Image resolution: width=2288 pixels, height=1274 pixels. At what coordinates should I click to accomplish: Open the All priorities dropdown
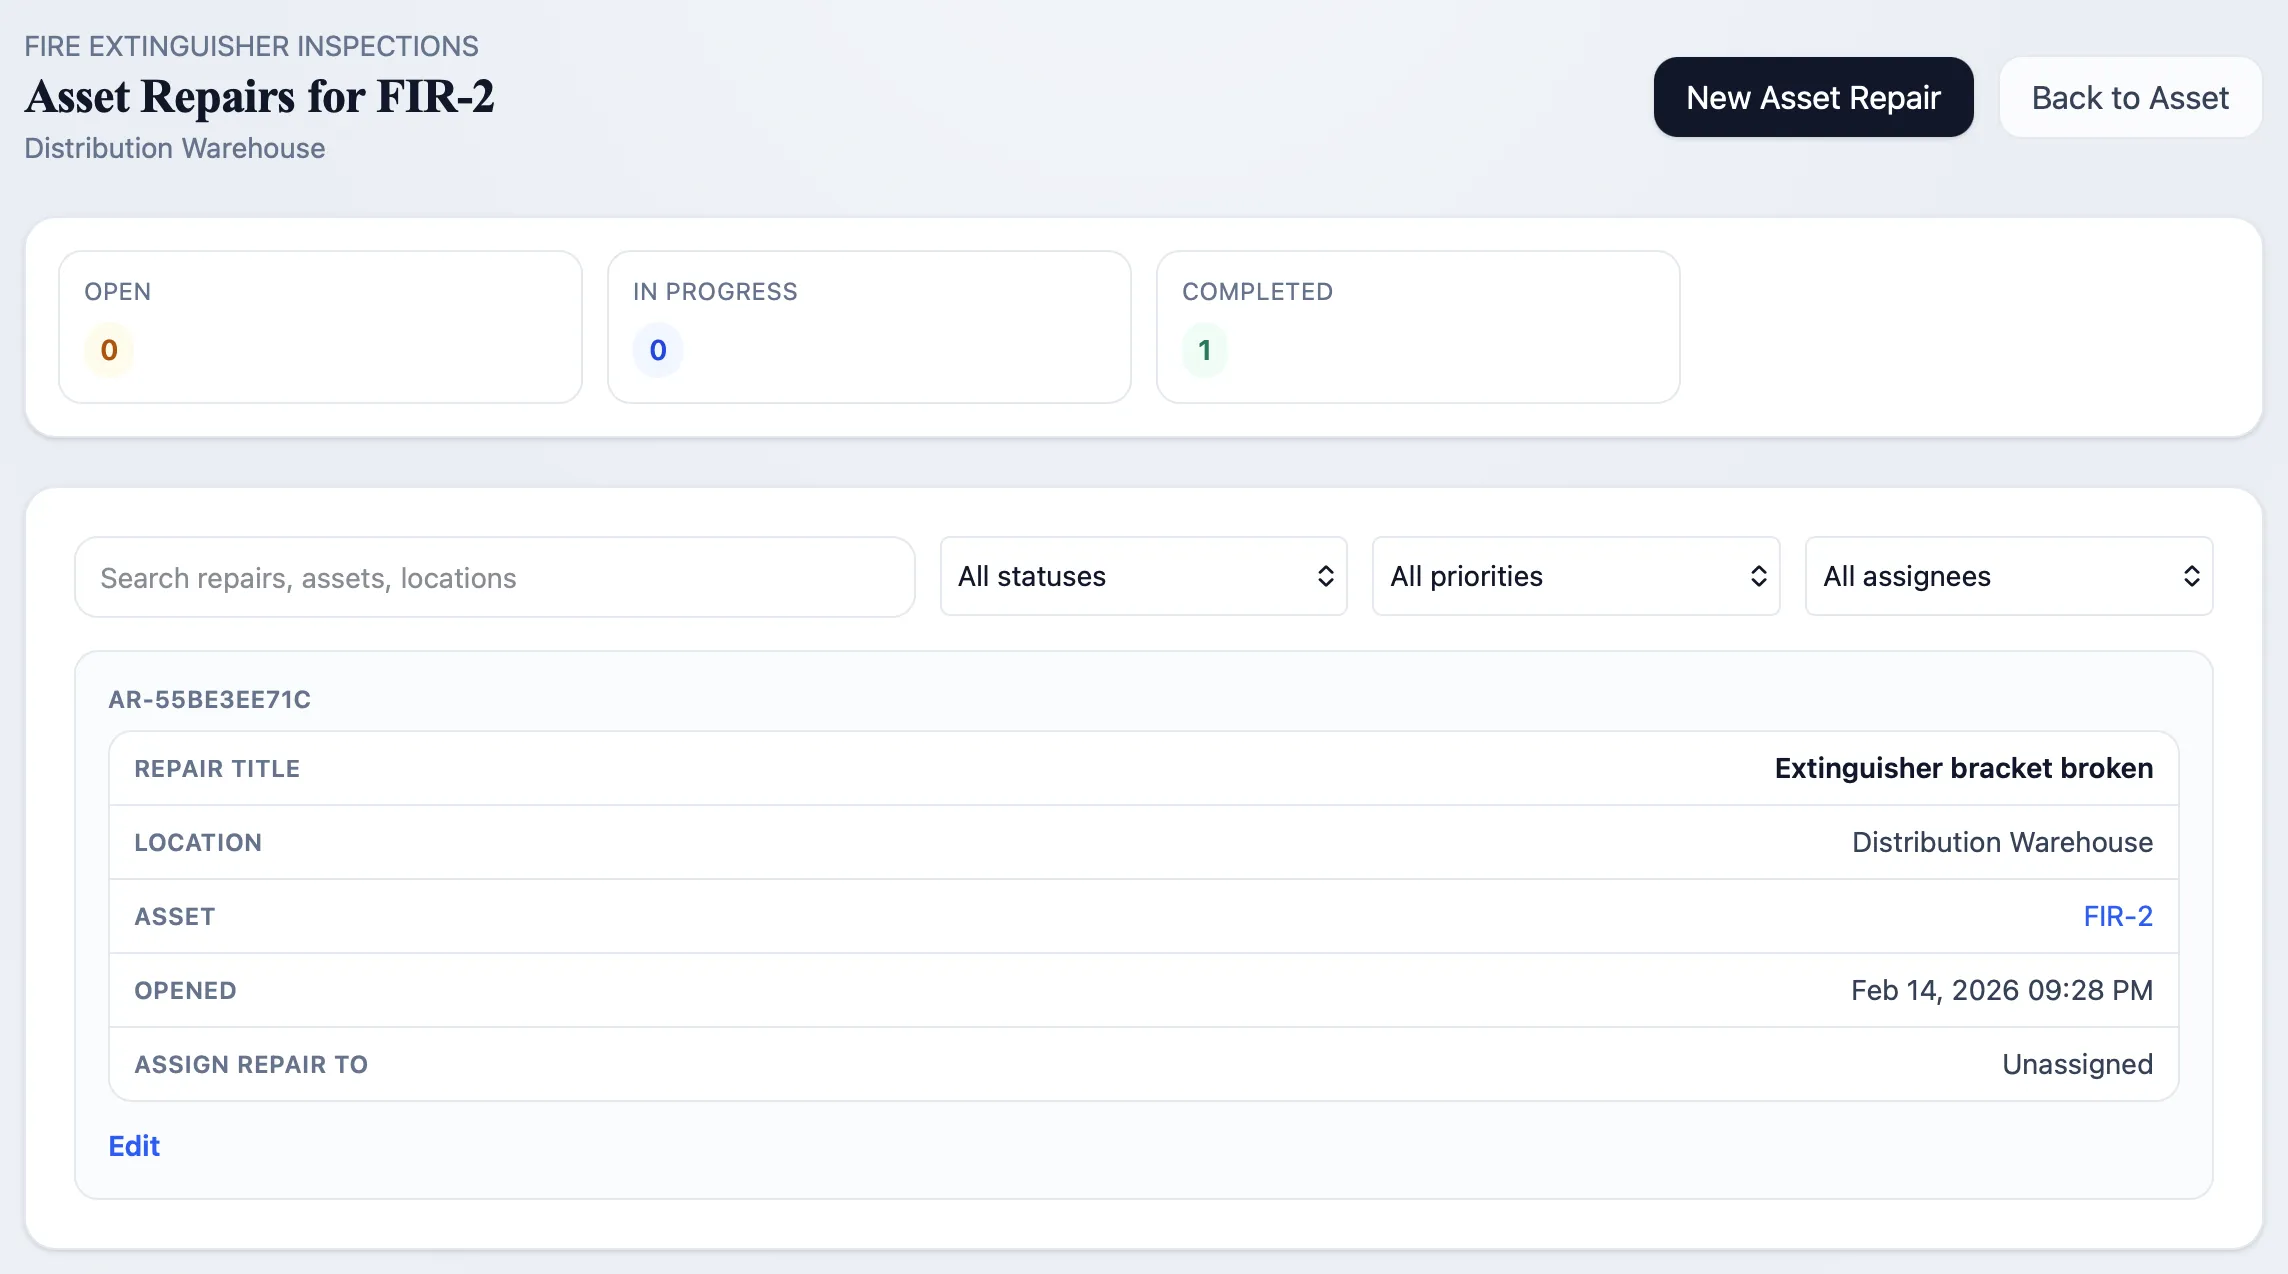coord(1575,576)
